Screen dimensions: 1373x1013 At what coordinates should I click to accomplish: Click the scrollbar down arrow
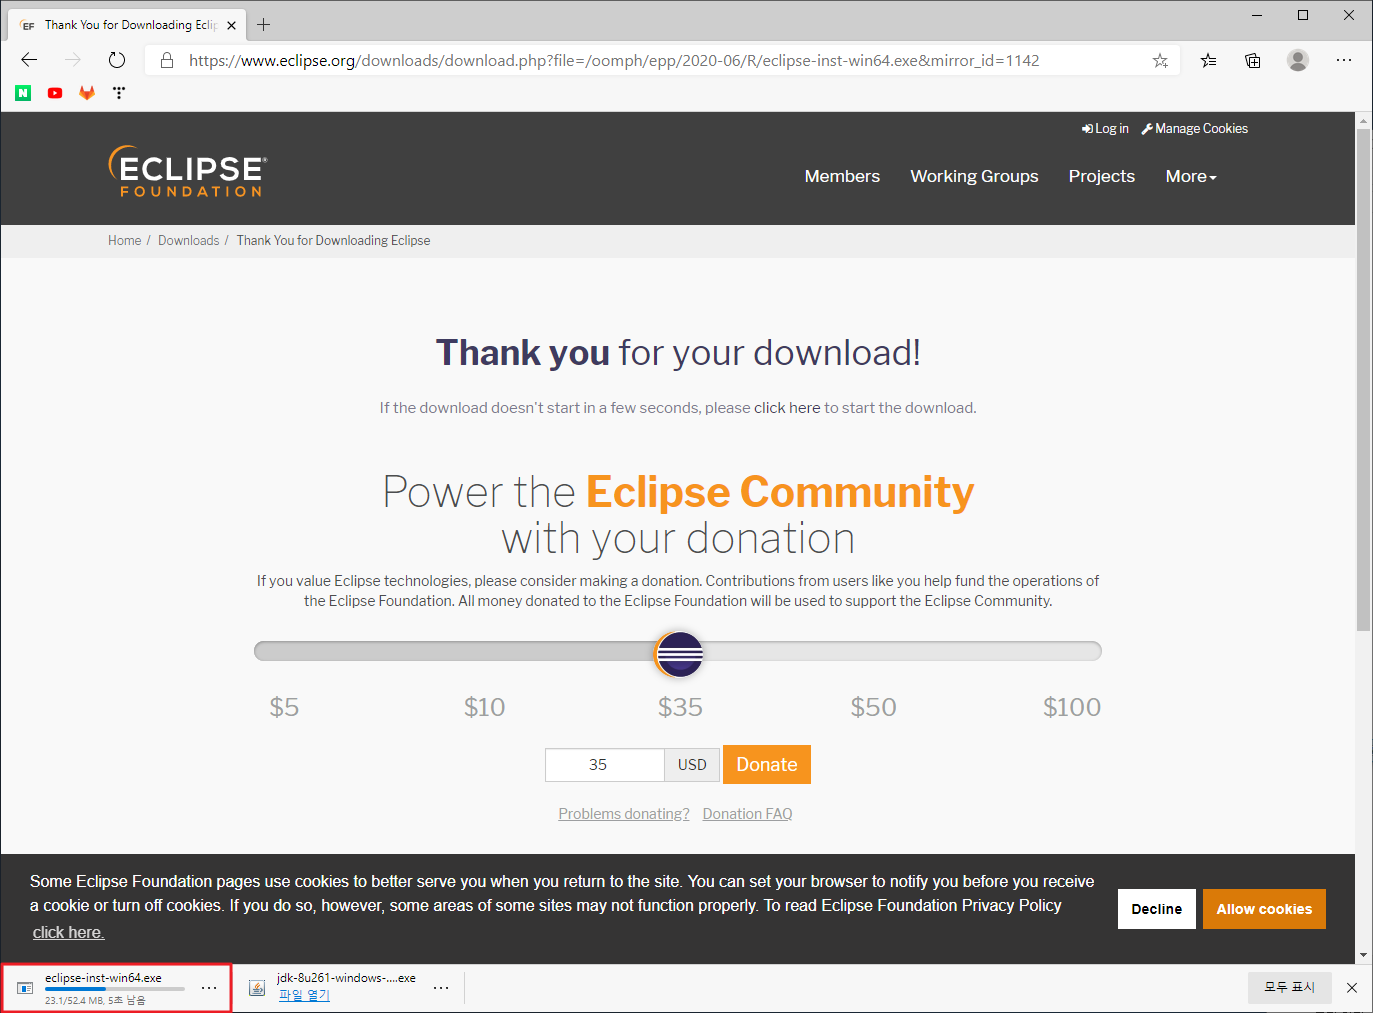pyautogui.click(x=1364, y=955)
